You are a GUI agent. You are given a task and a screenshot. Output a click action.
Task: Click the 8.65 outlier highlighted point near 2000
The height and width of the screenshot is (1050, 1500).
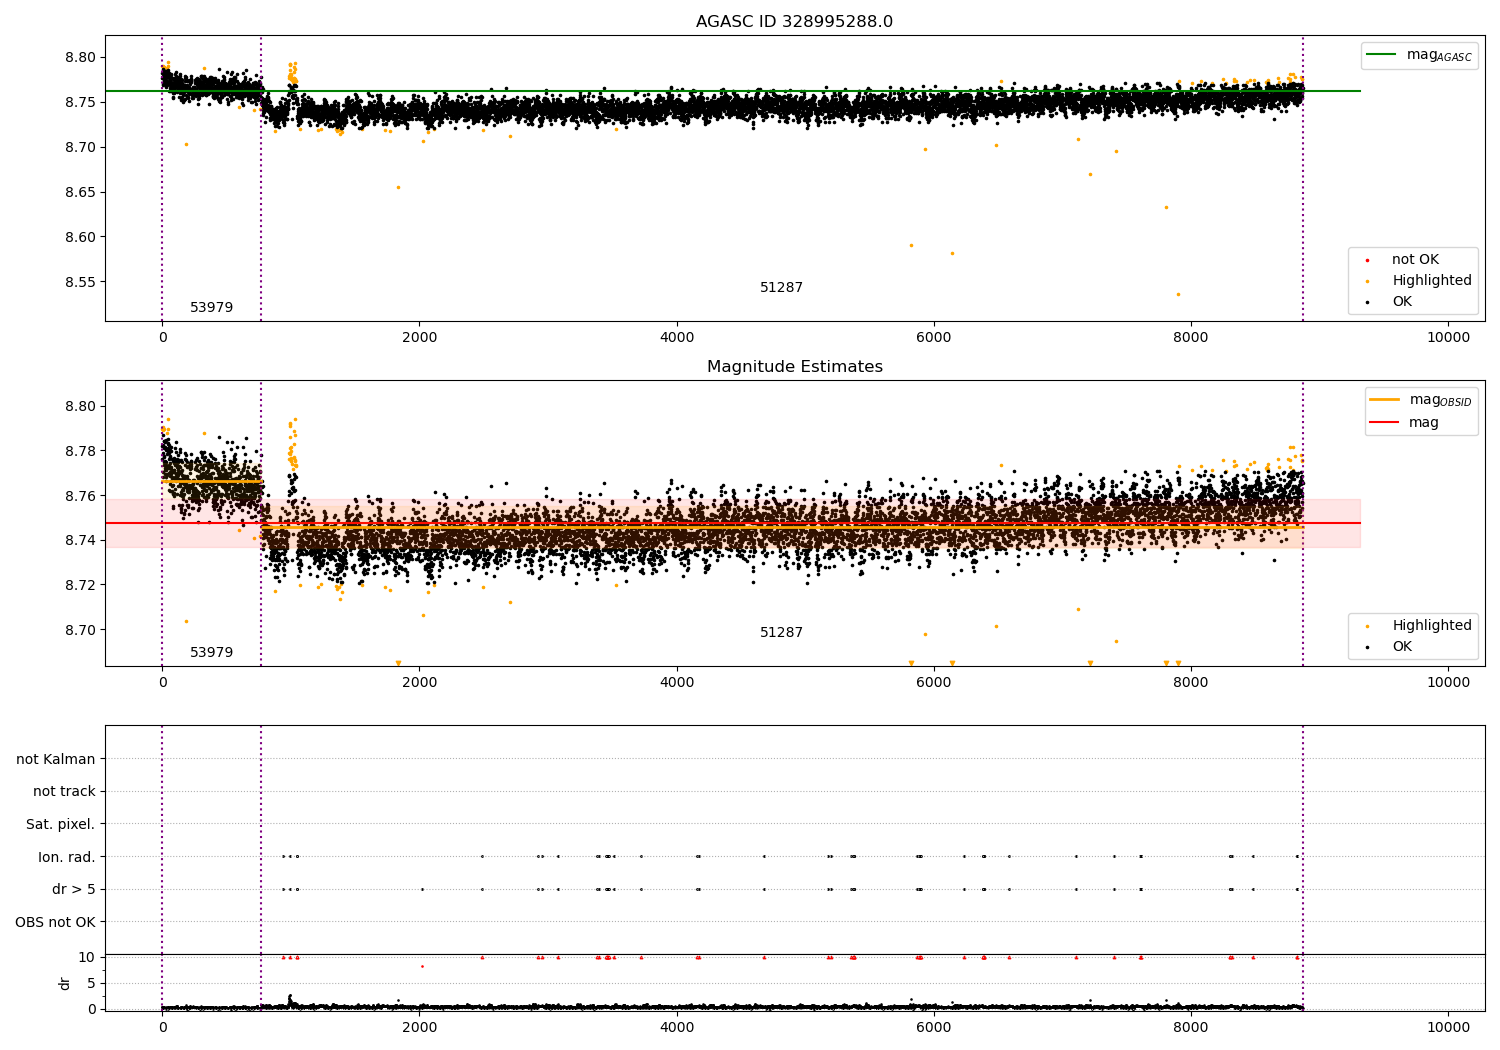pyautogui.click(x=398, y=187)
